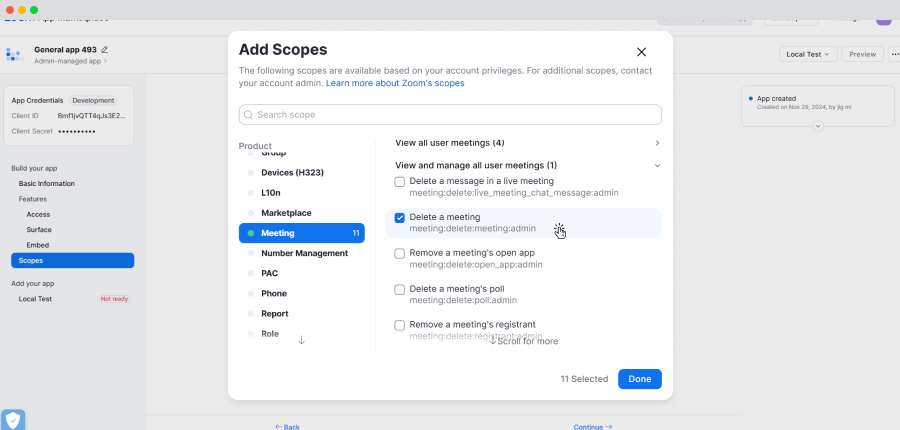
Task: Open Surface in sidebar
Action: 38,230
